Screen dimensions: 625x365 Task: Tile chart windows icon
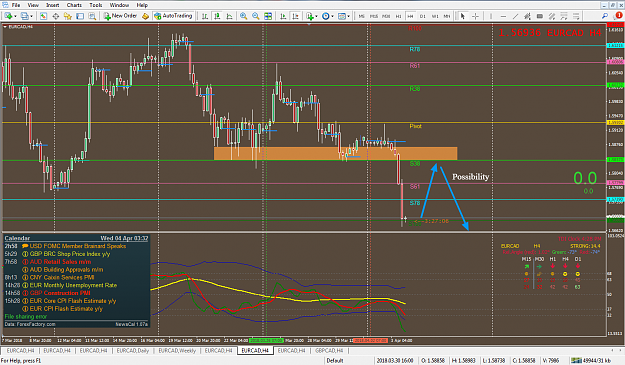(268, 16)
